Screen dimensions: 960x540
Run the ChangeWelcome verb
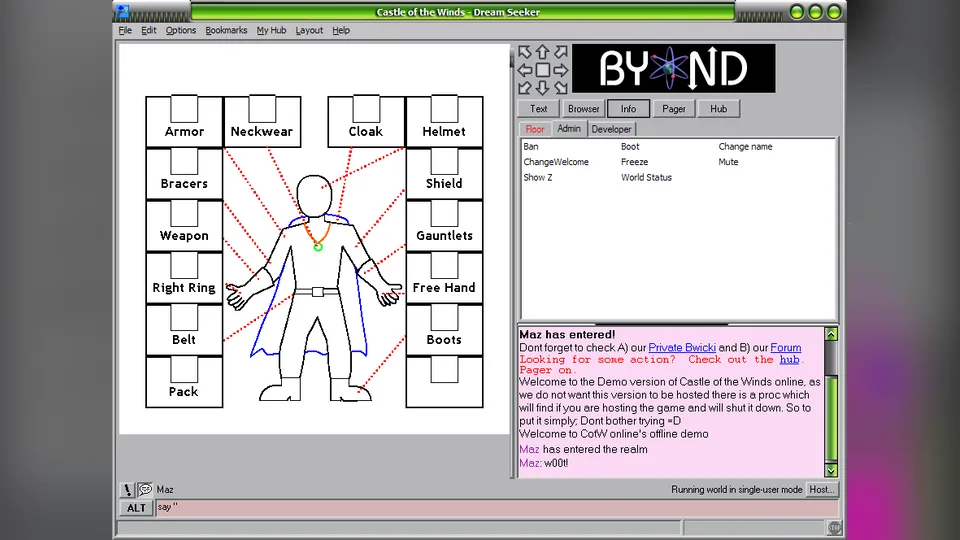click(556, 162)
